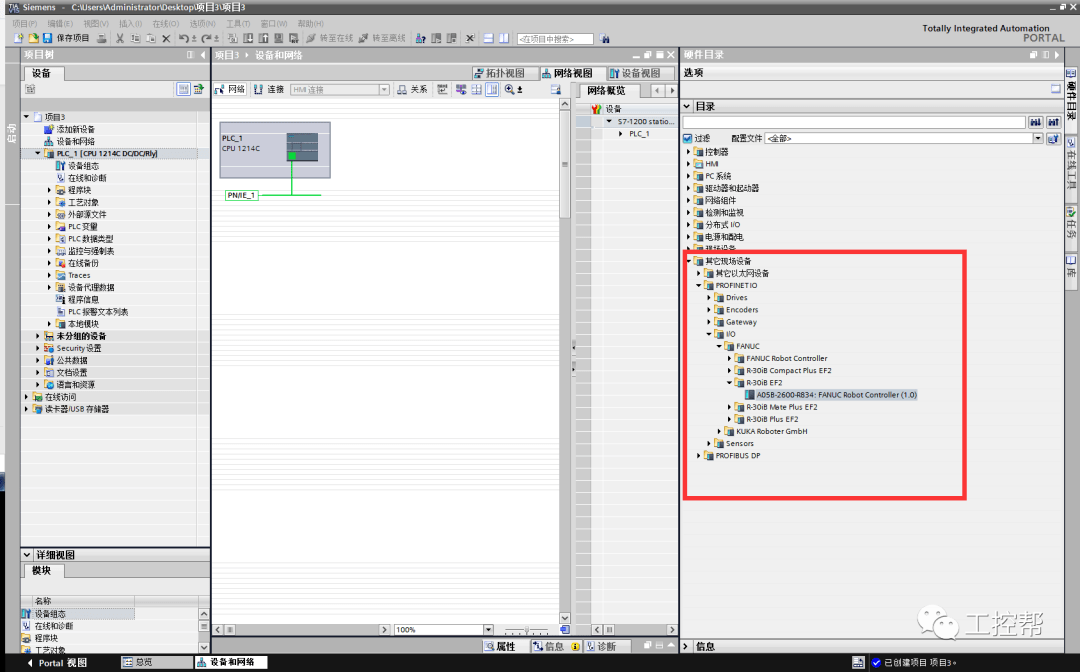The width and height of the screenshot is (1080, 672).
Task: Open an existing project via toolbar icon
Action: (32, 39)
